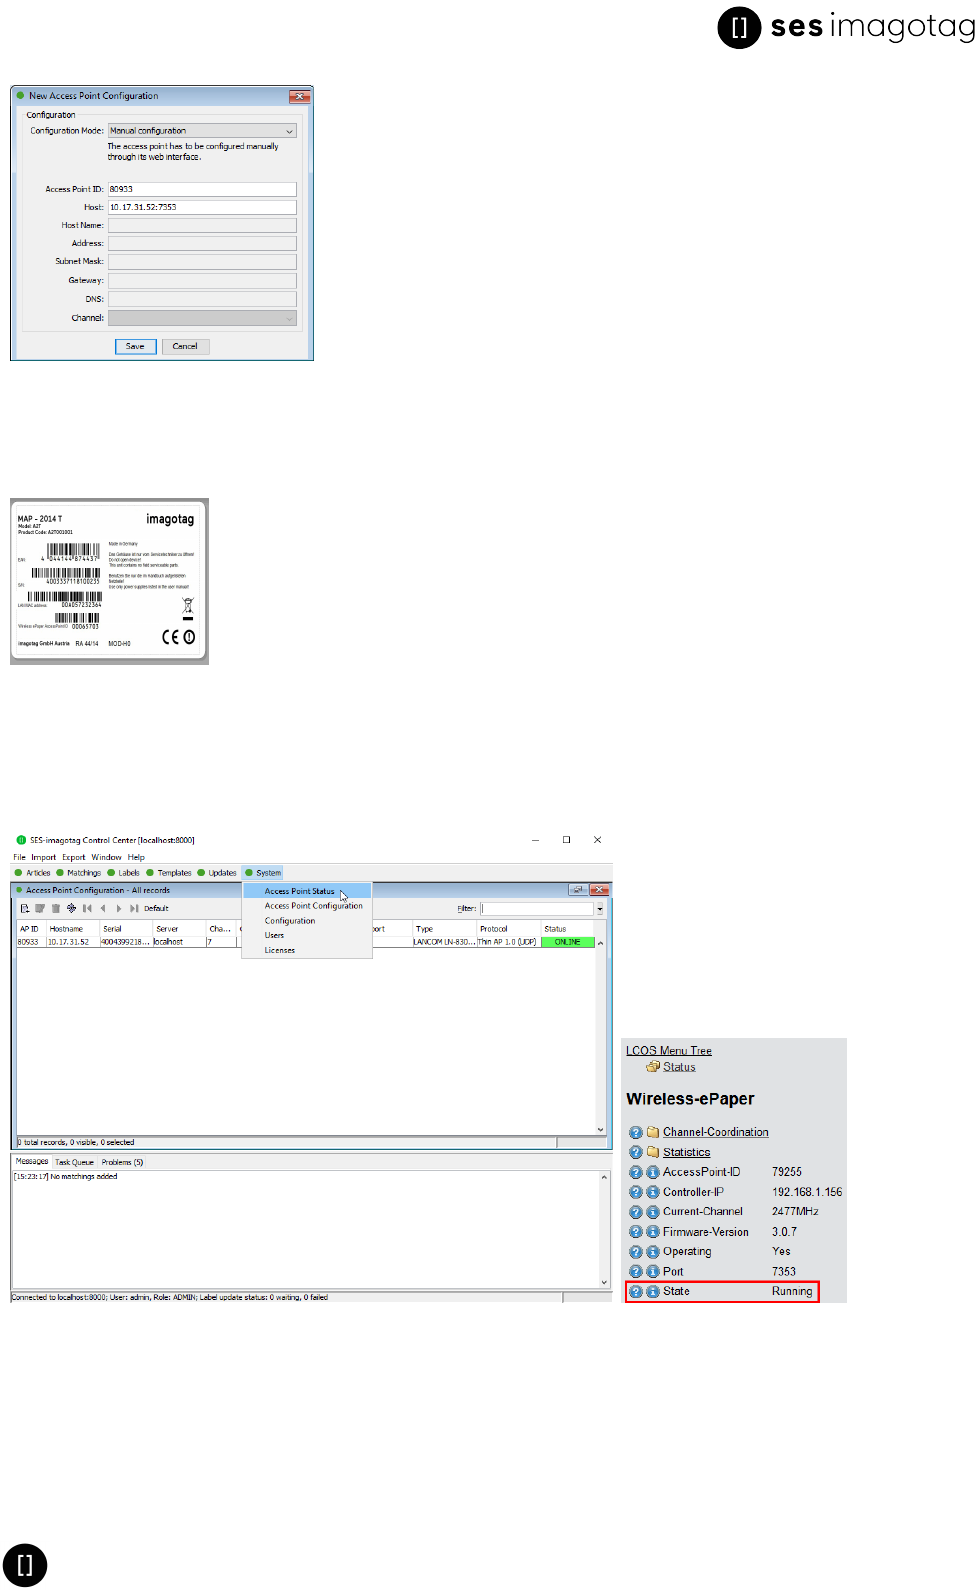This screenshot has width=980, height=1590.
Task: Click the help icon for Port
Action: pos(636,1272)
